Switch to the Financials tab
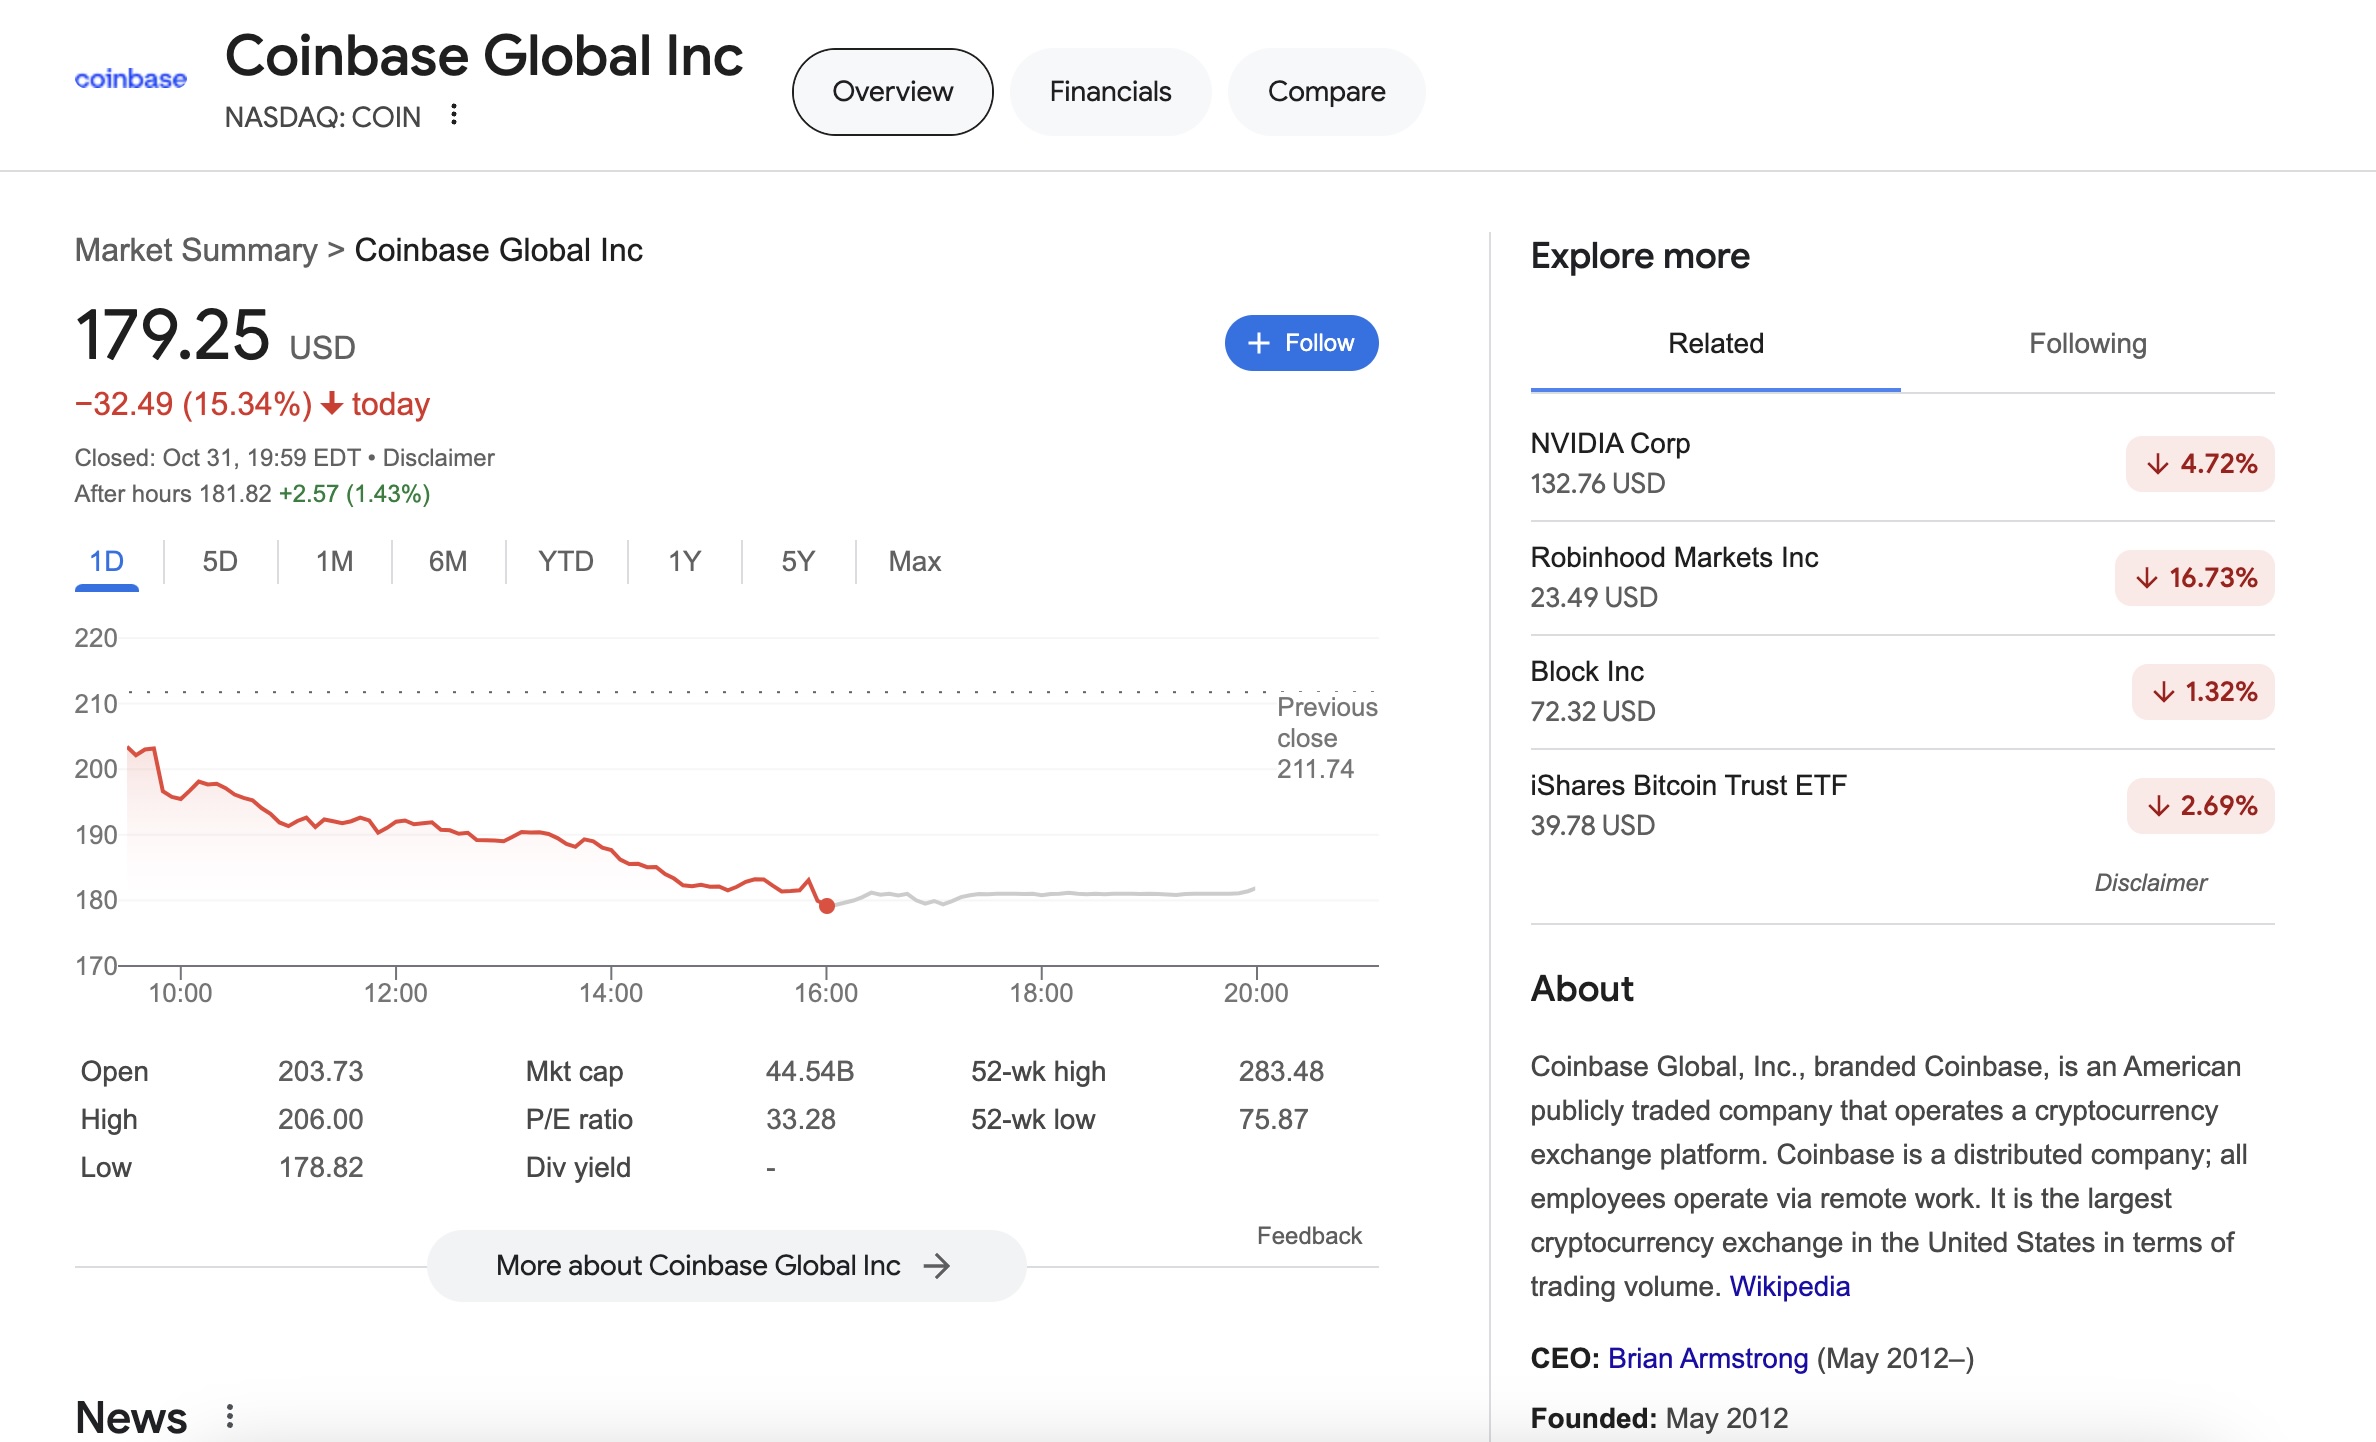2376x1442 pixels. point(1110,92)
